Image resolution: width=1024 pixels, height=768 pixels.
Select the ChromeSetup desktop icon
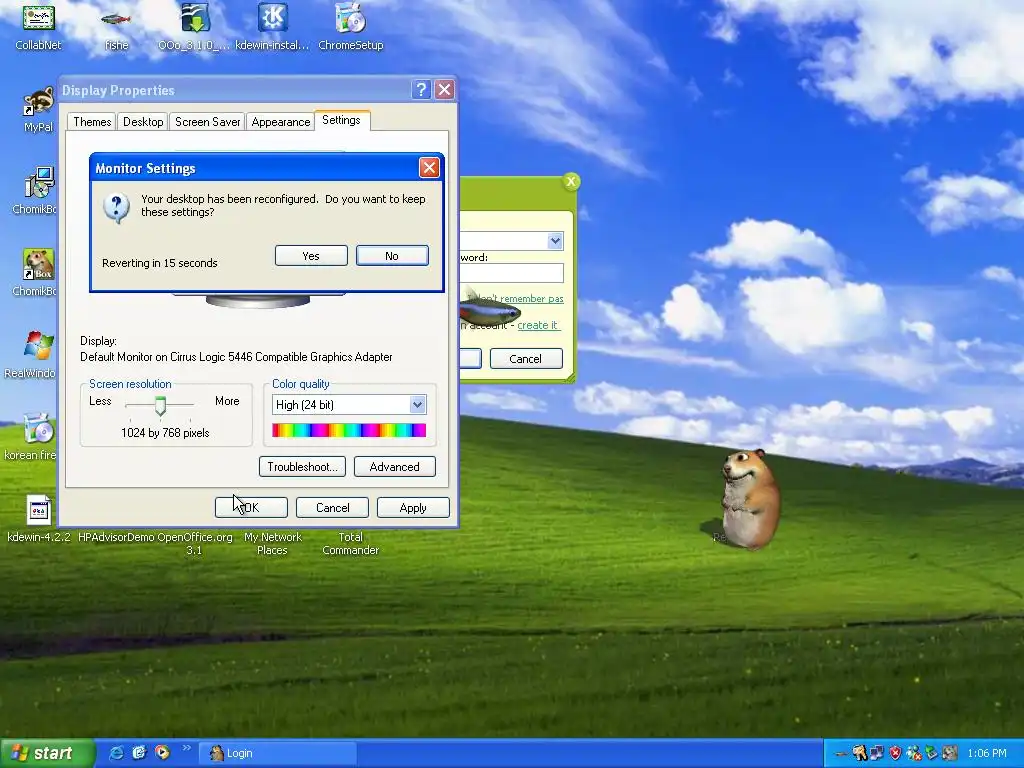[x=351, y=18]
